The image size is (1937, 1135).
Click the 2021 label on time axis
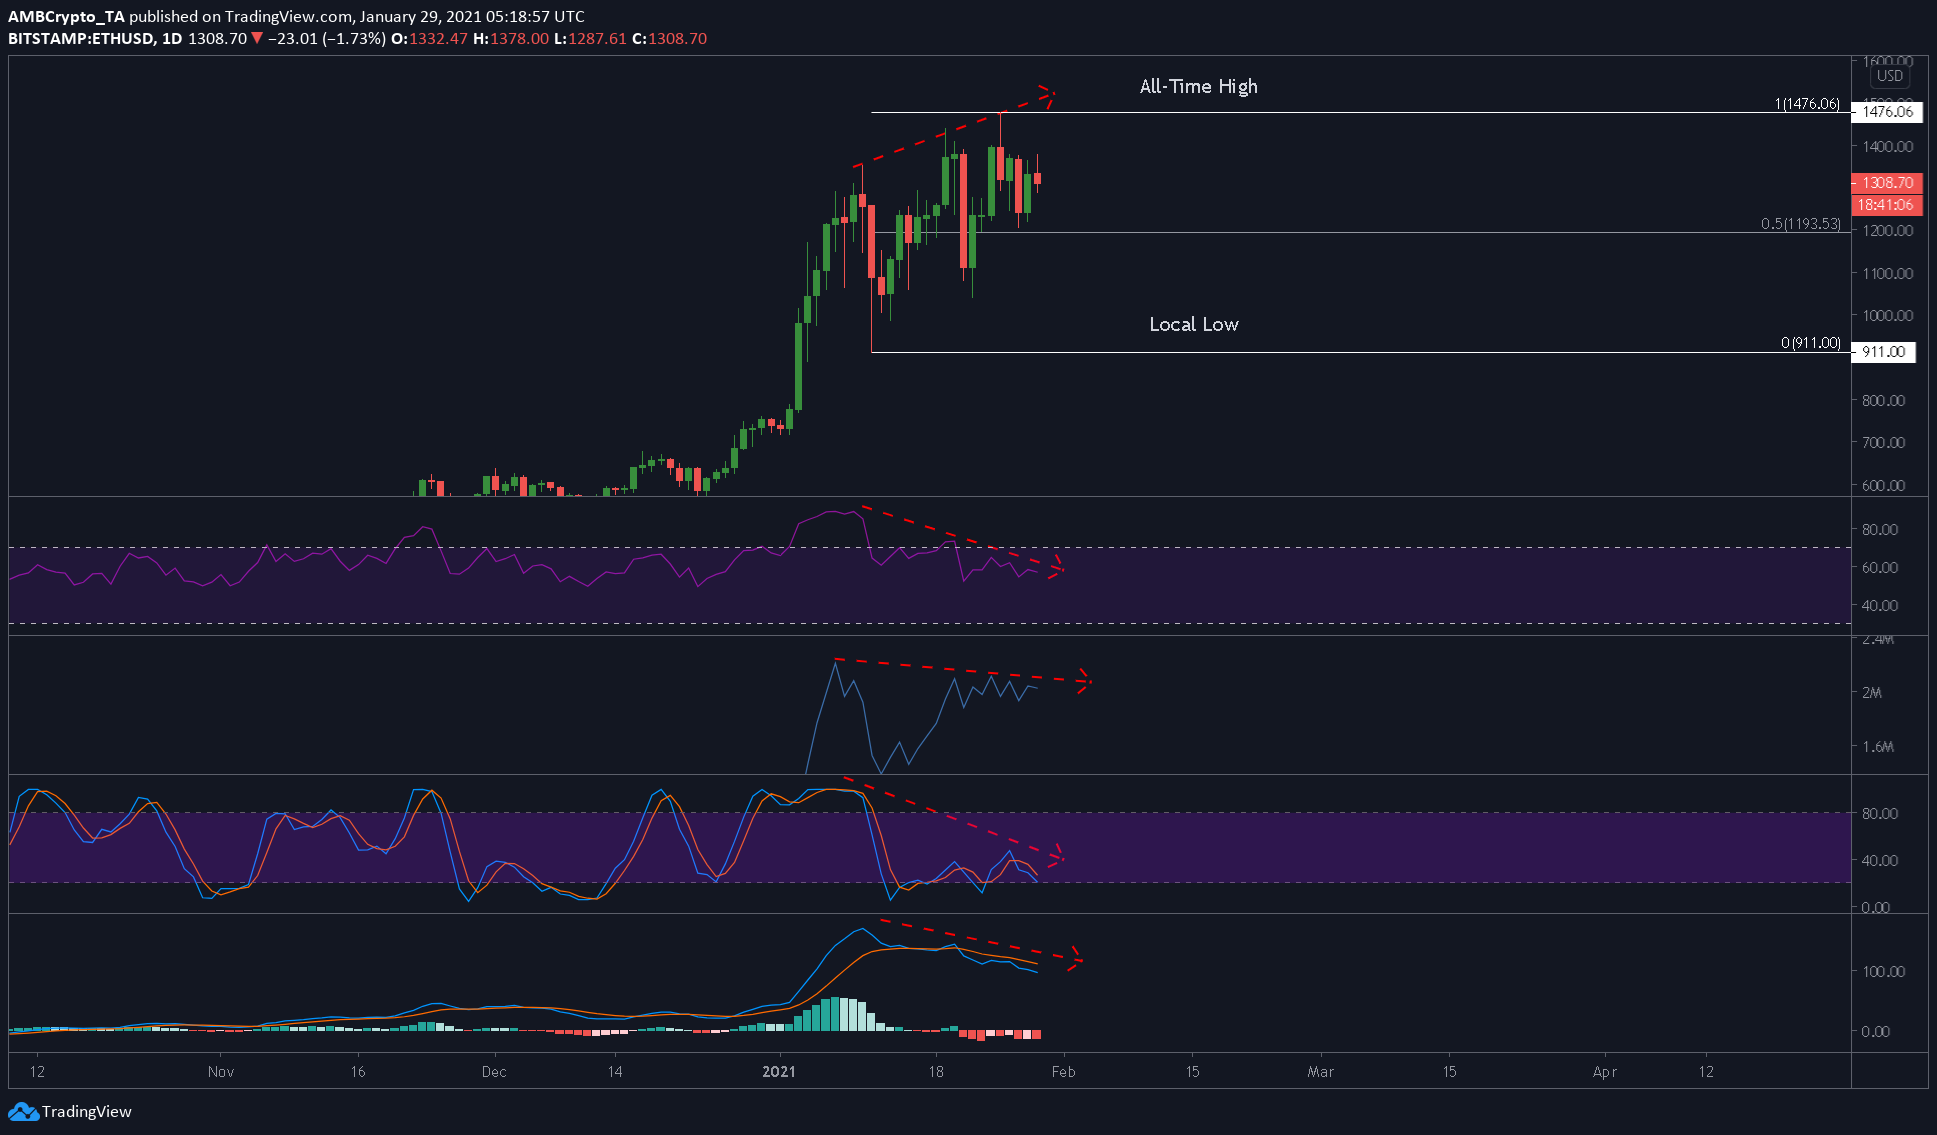[x=779, y=1072]
